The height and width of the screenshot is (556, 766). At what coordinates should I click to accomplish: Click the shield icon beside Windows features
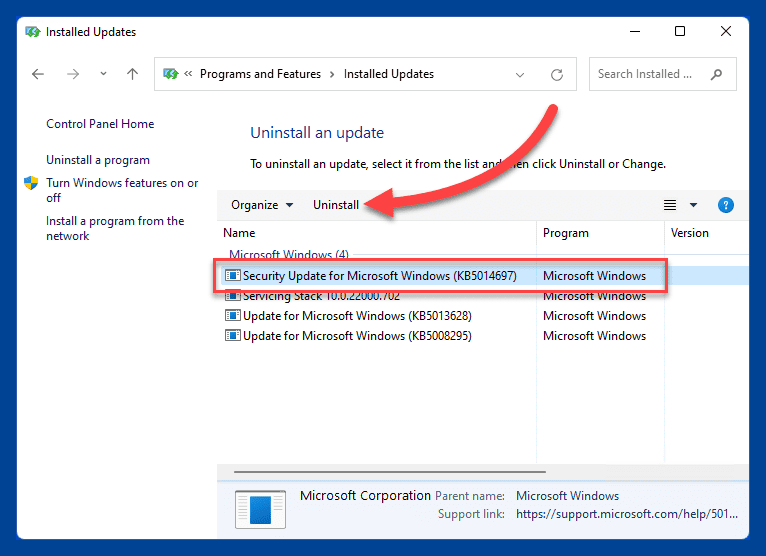point(31,183)
